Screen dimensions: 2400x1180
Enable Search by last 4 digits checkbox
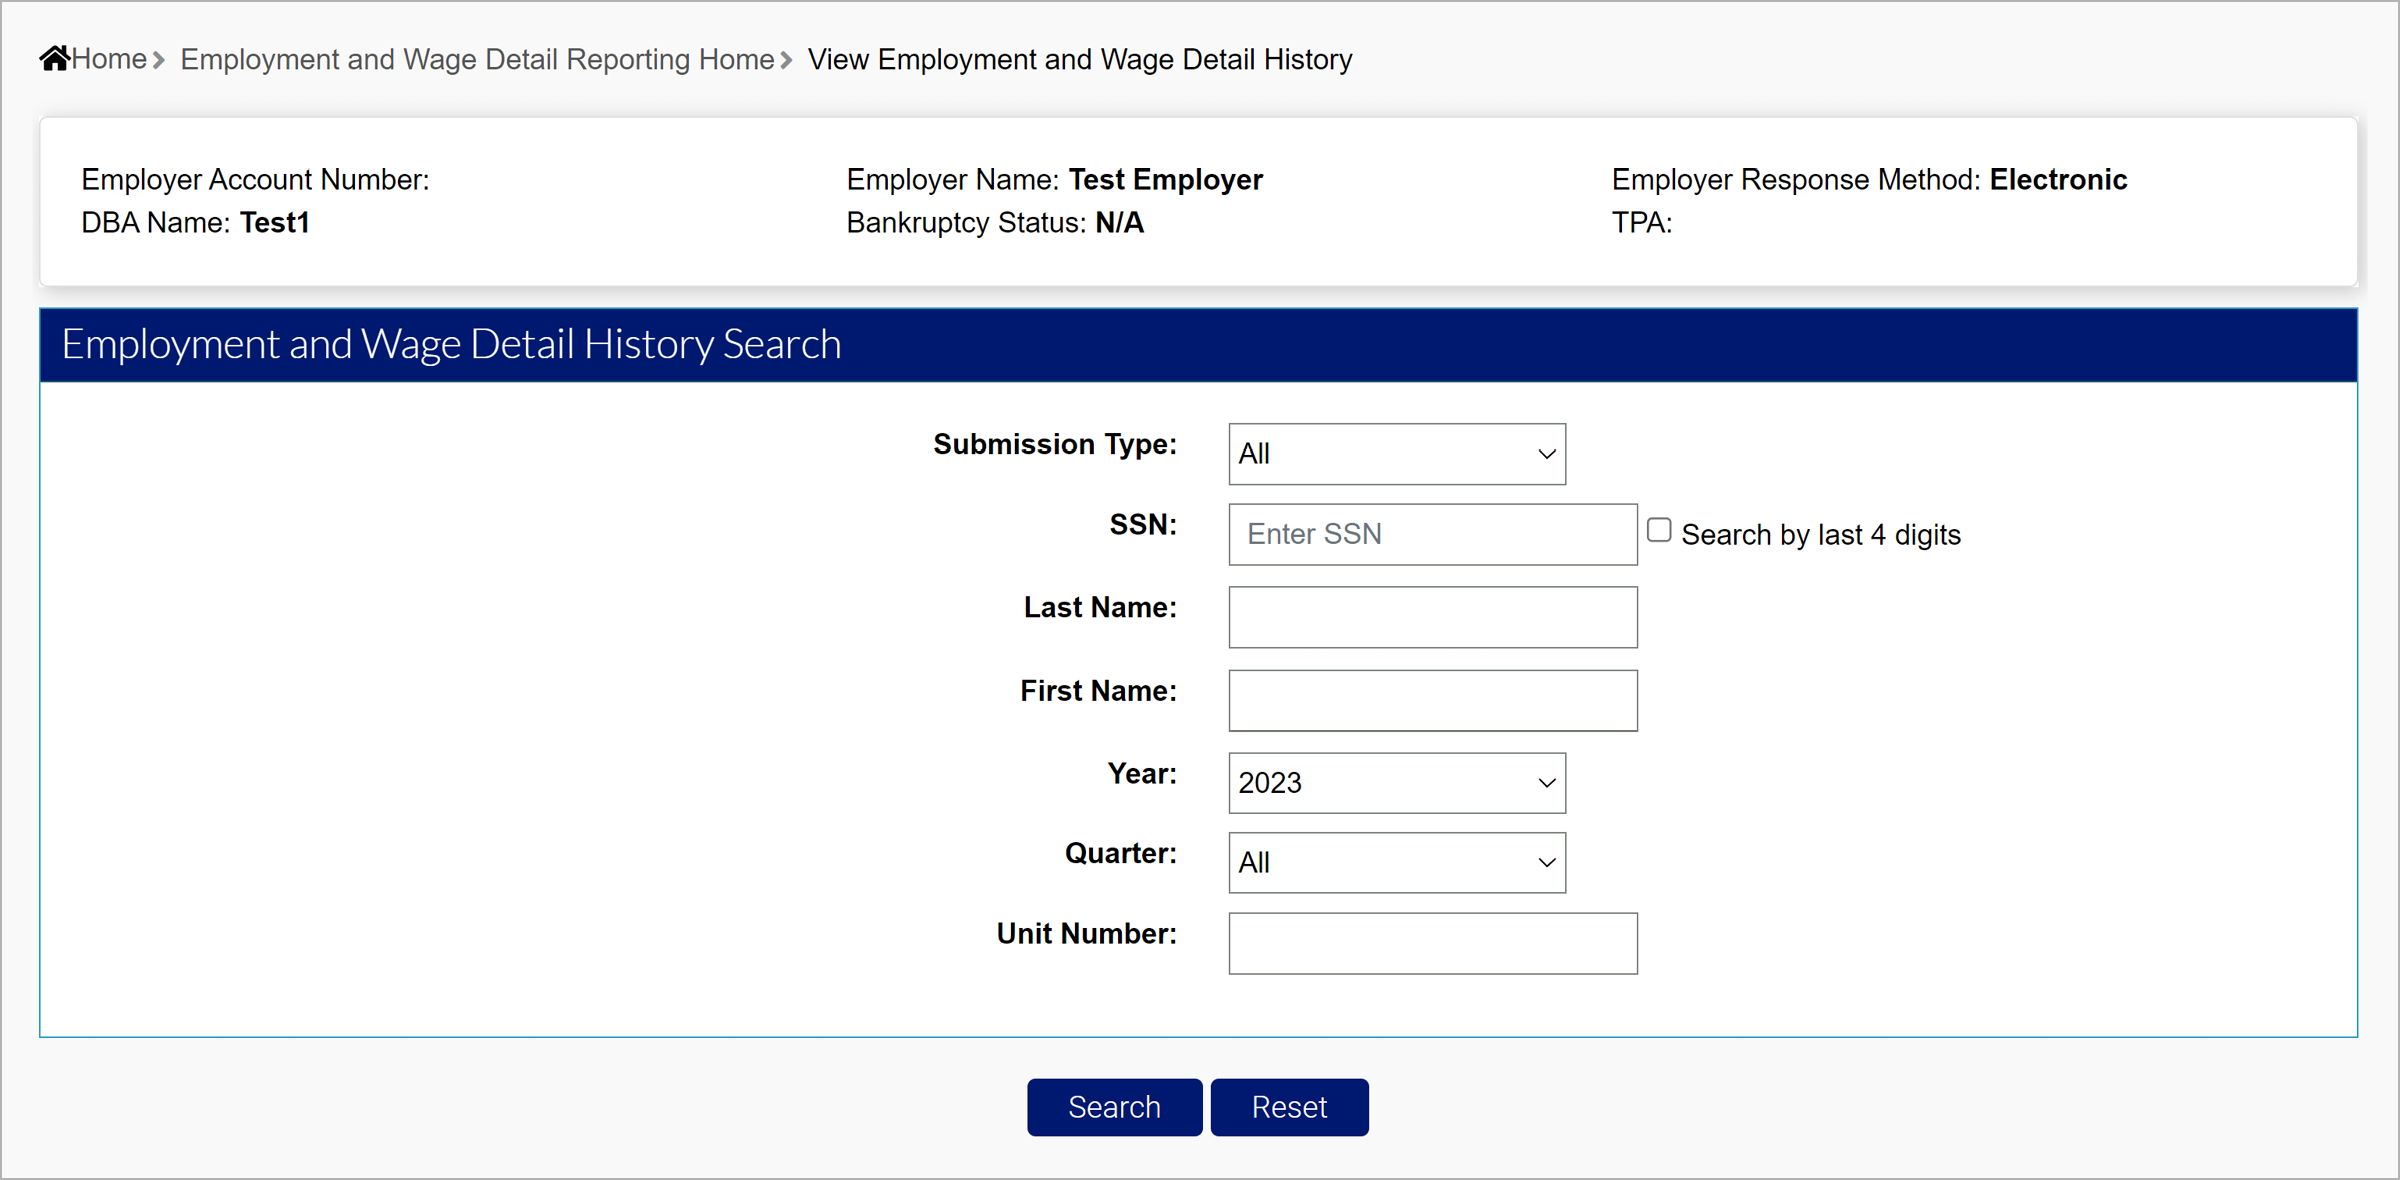(1659, 530)
